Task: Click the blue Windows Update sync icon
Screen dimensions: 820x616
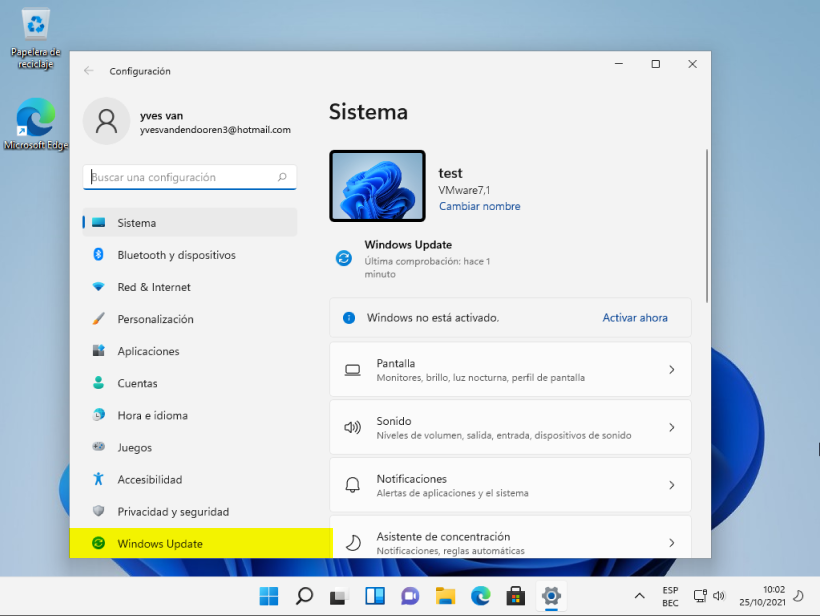Action: (x=344, y=258)
